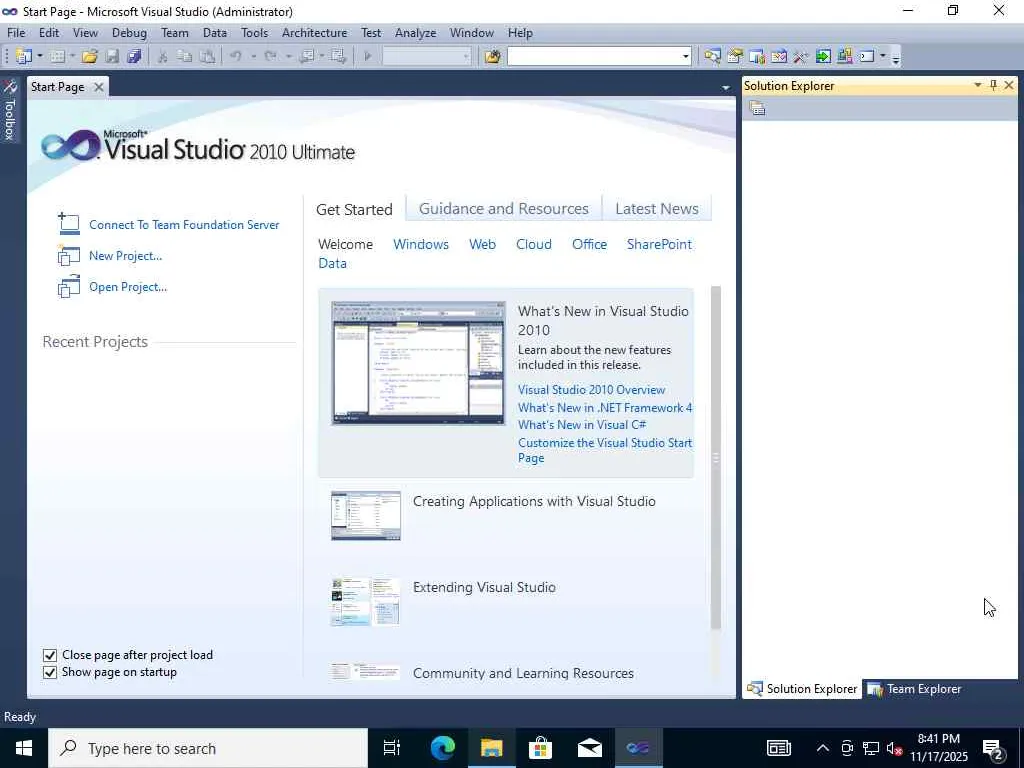The height and width of the screenshot is (768, 1024).
Task: Open the Toolbar Options overflow arrow
Action: (x=896, y=59)
